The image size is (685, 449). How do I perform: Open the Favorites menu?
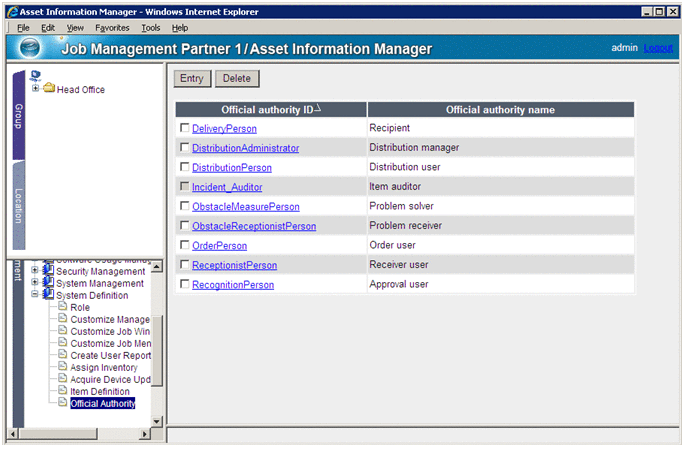pos(112,27)
